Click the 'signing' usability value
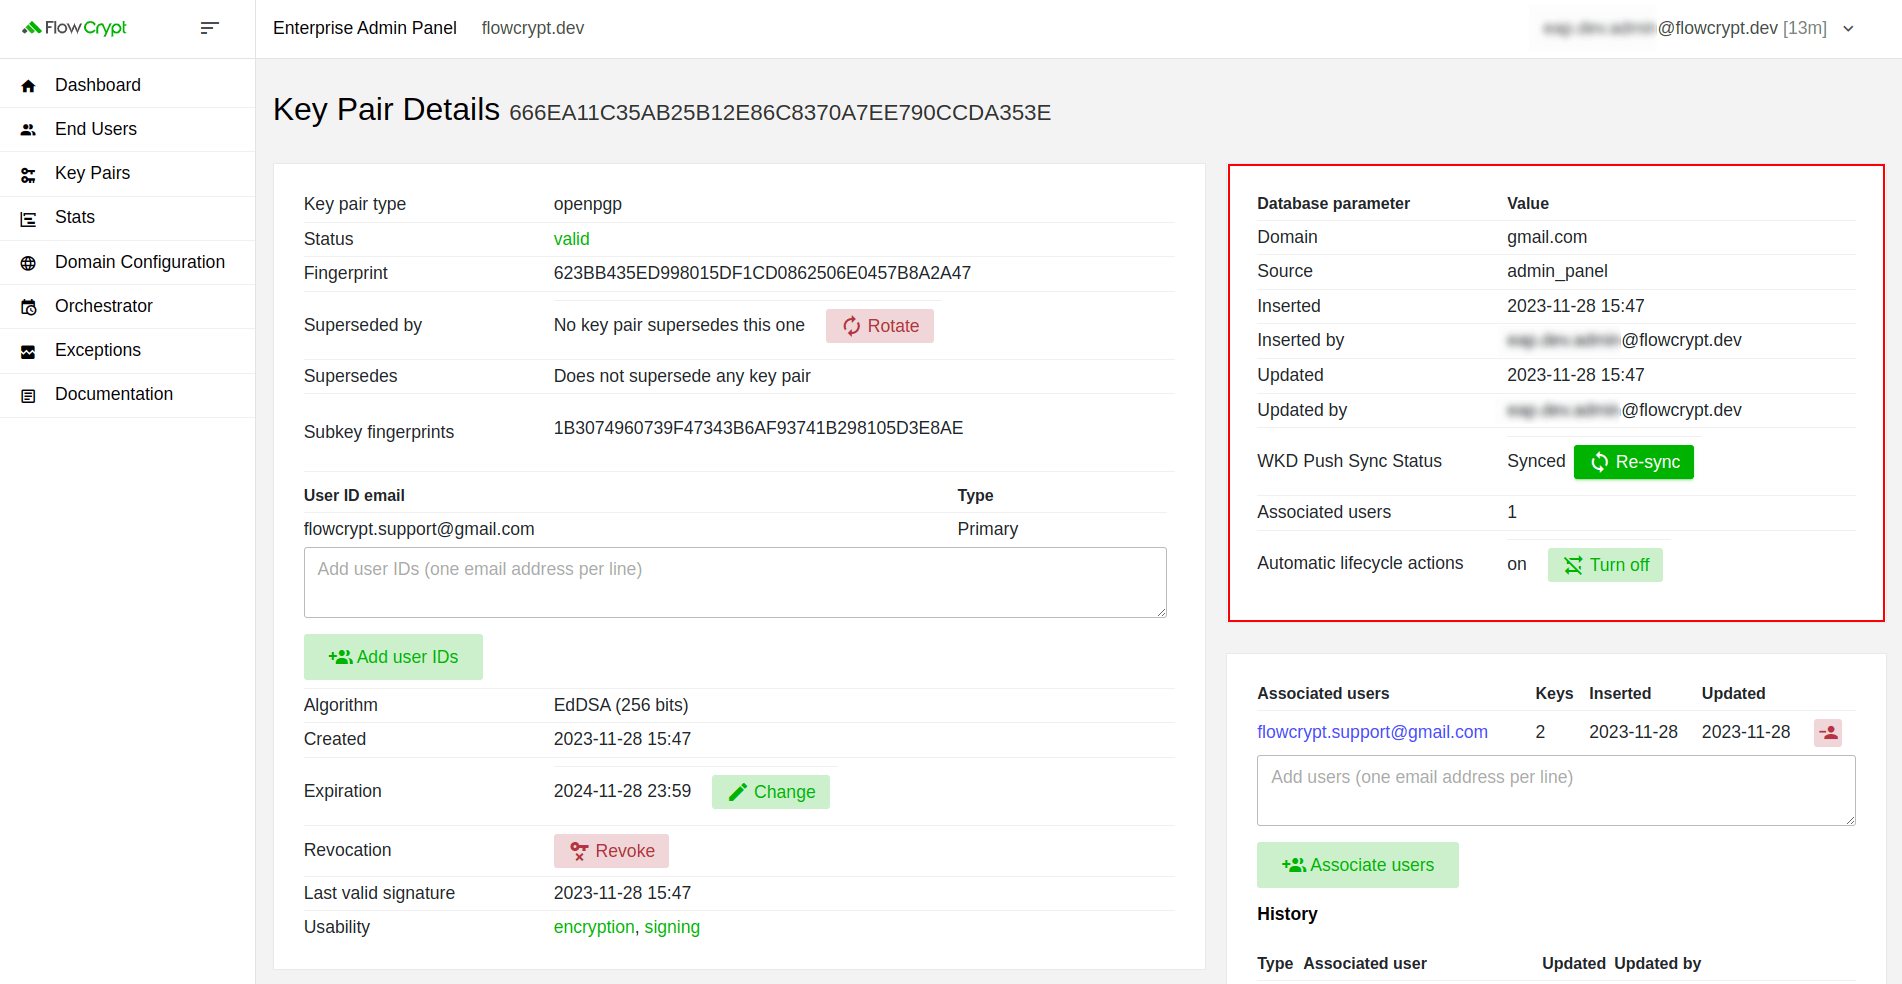 pos(672,927)
